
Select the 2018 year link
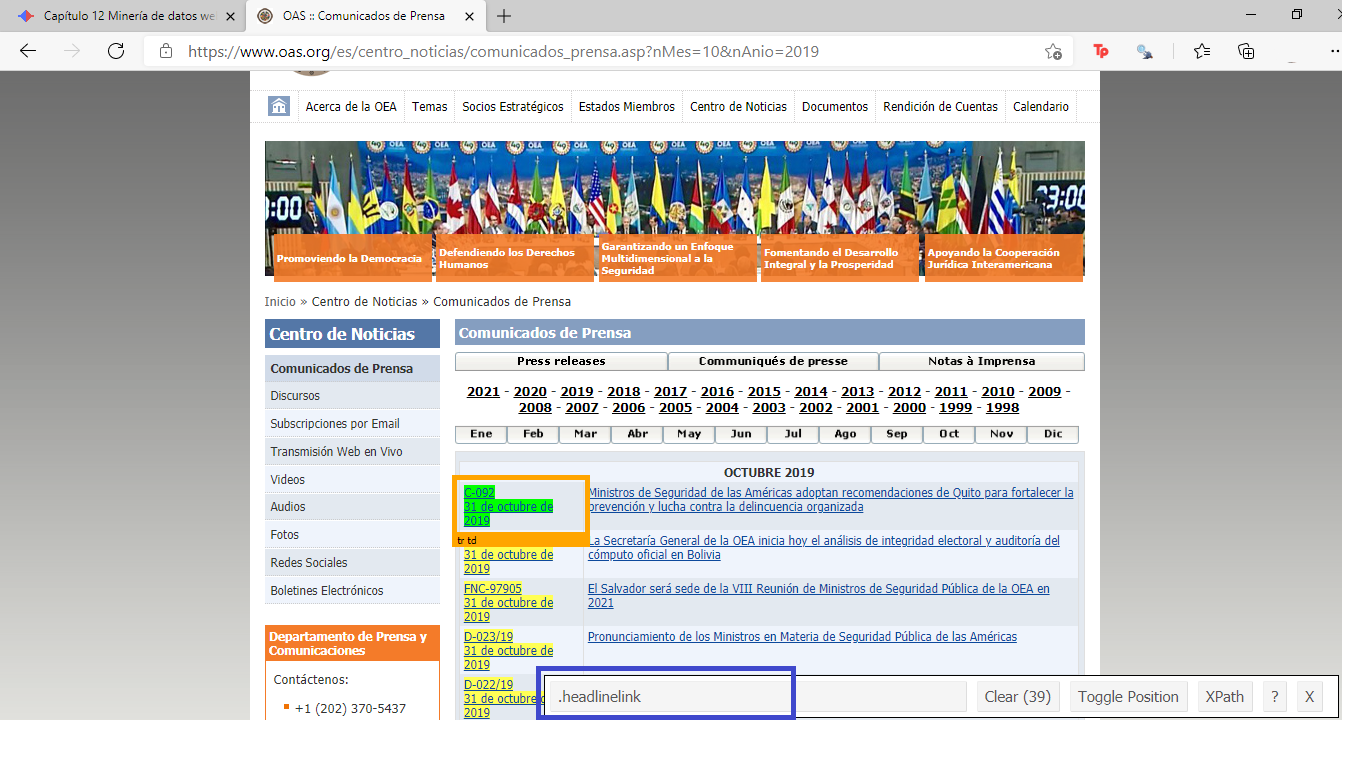tap(623, 392)
